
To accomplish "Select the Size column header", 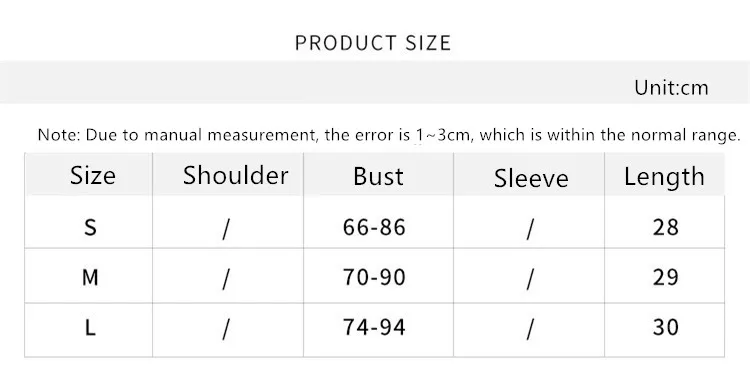I will (x=93, y=176).
